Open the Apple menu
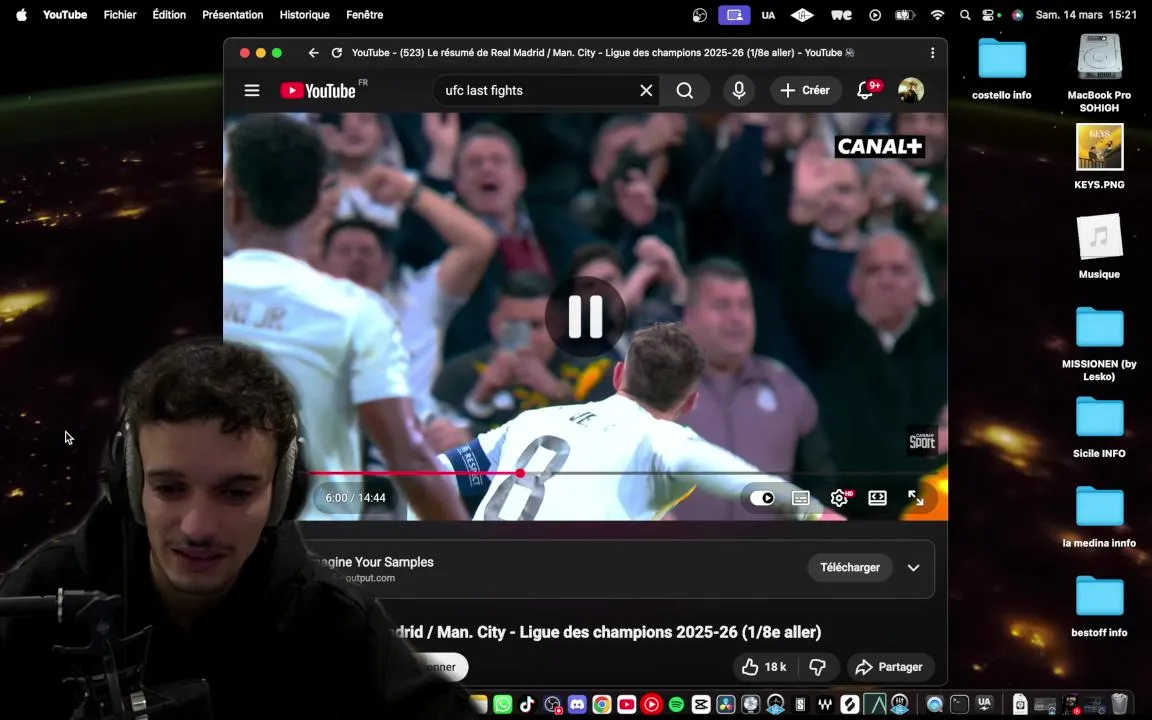This screenshot has width=1152, height=720. pyautogui.click(x=21, y=15)
